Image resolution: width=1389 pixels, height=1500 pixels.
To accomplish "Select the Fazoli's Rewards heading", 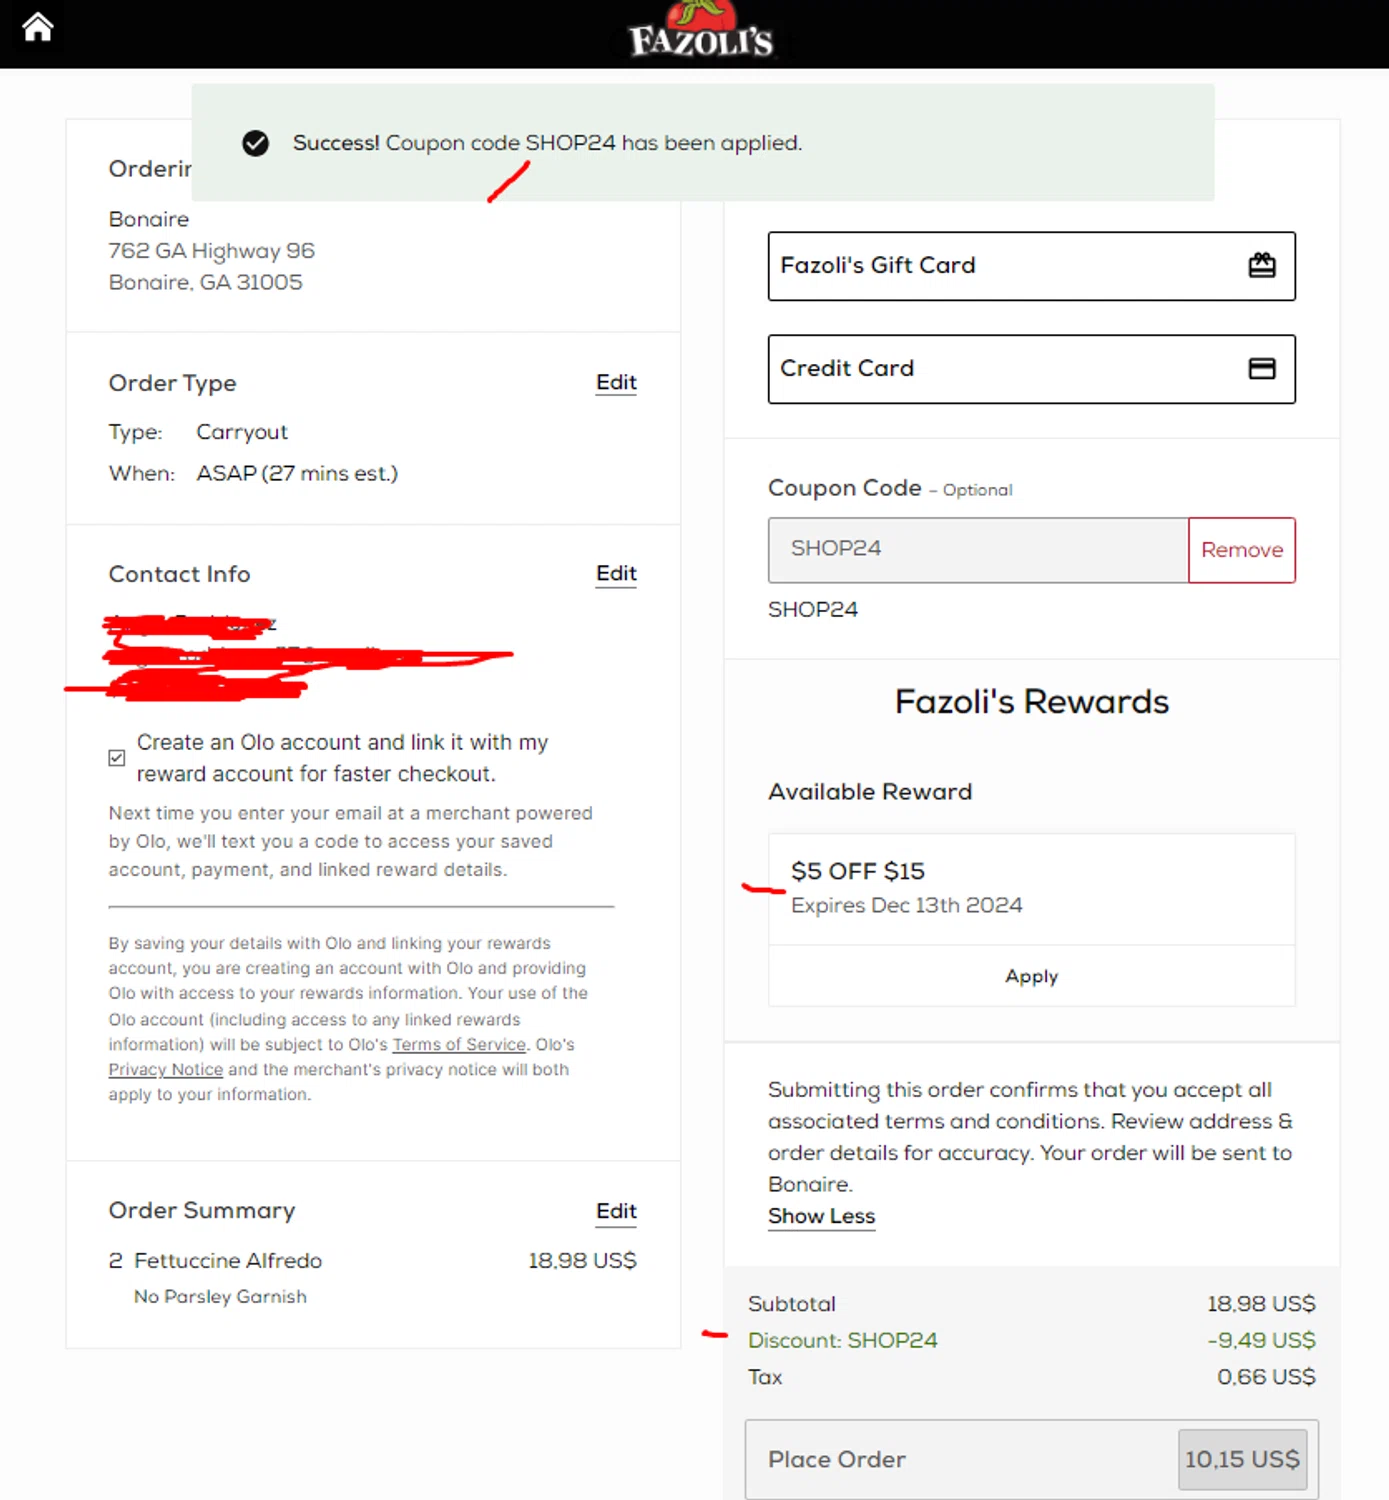I will pyautogui.click(x=1031, y=702).
